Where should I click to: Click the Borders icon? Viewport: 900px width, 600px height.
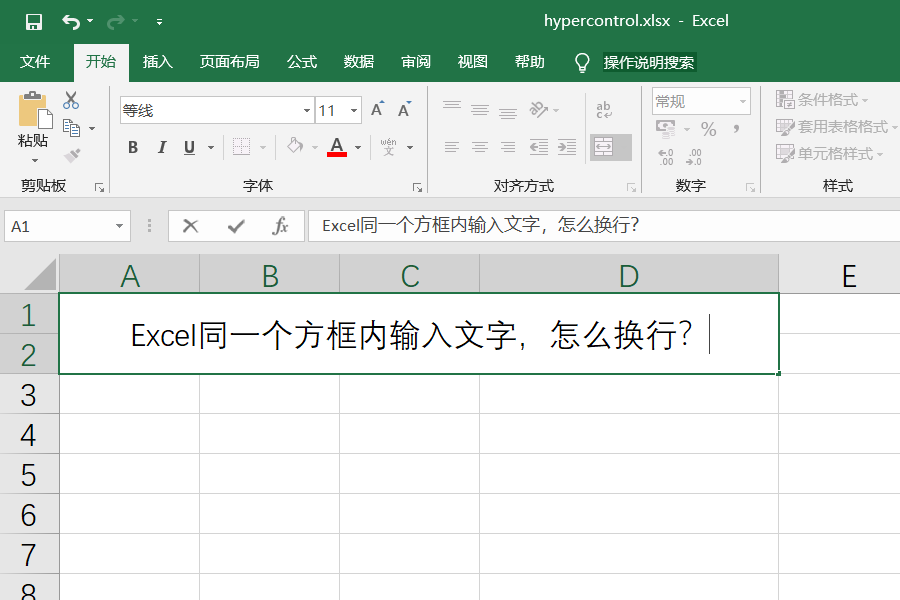(242, 147)
